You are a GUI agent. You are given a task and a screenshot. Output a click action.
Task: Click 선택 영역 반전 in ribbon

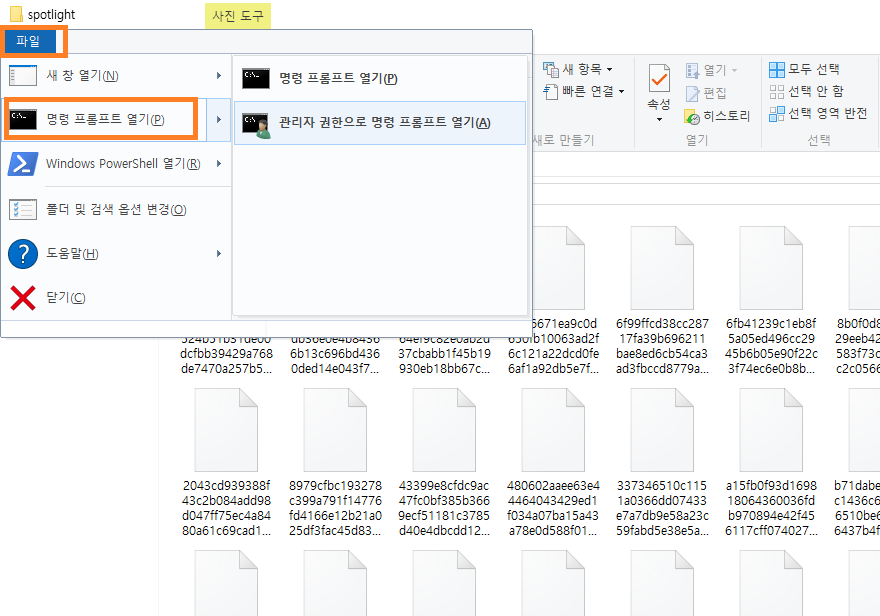(818, 113)
